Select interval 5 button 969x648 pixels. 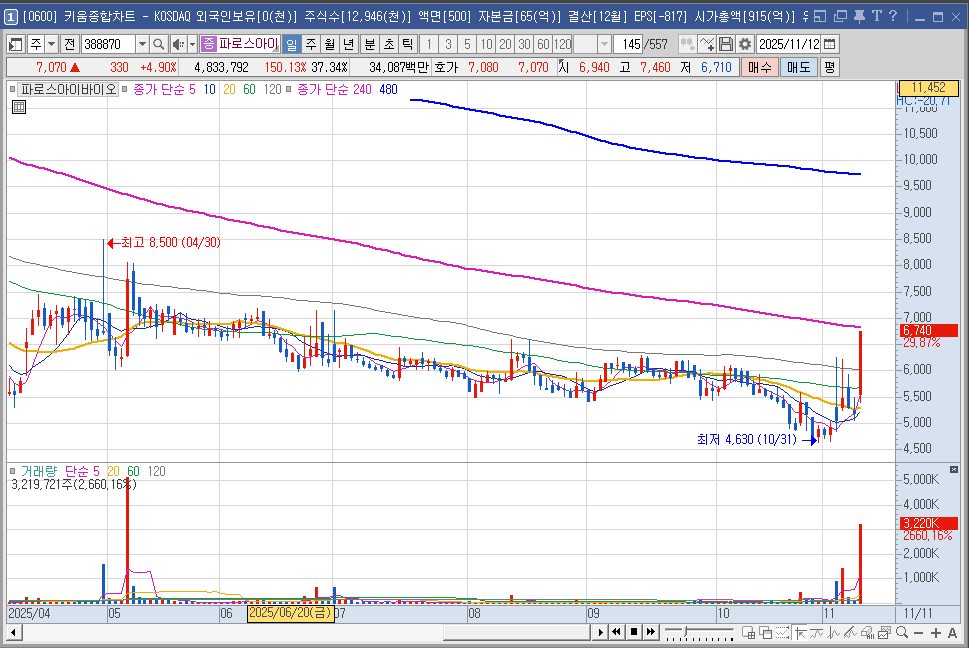[467, 44]
